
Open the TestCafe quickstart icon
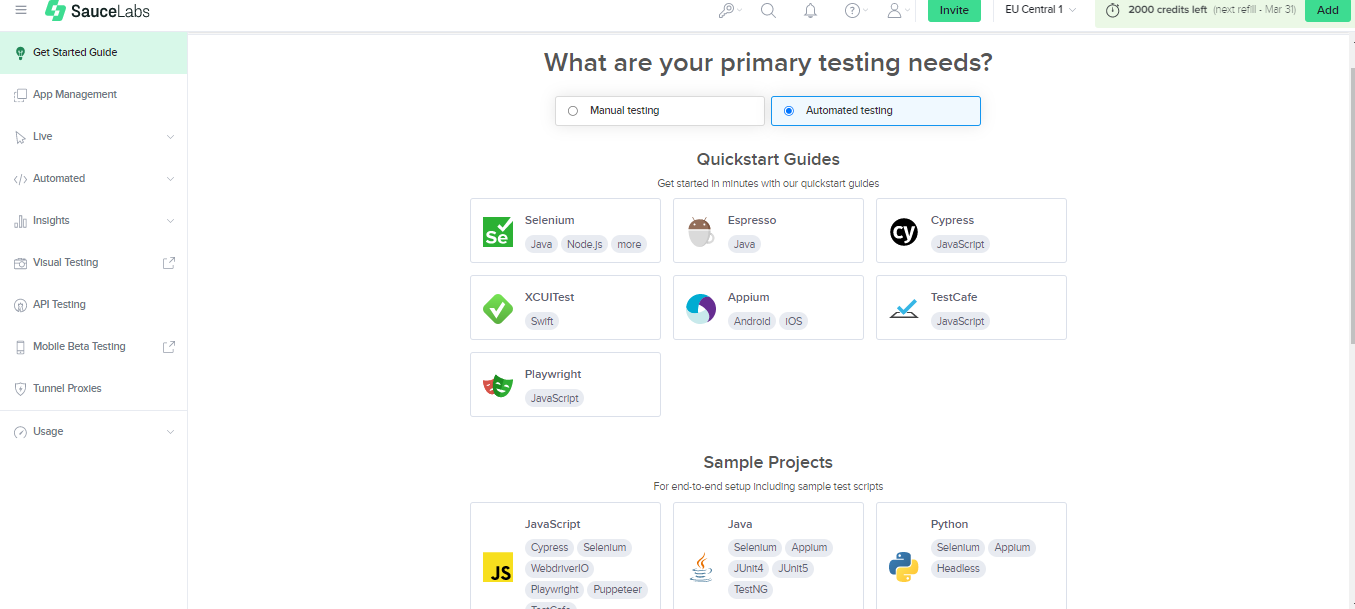tap(903, 308)
